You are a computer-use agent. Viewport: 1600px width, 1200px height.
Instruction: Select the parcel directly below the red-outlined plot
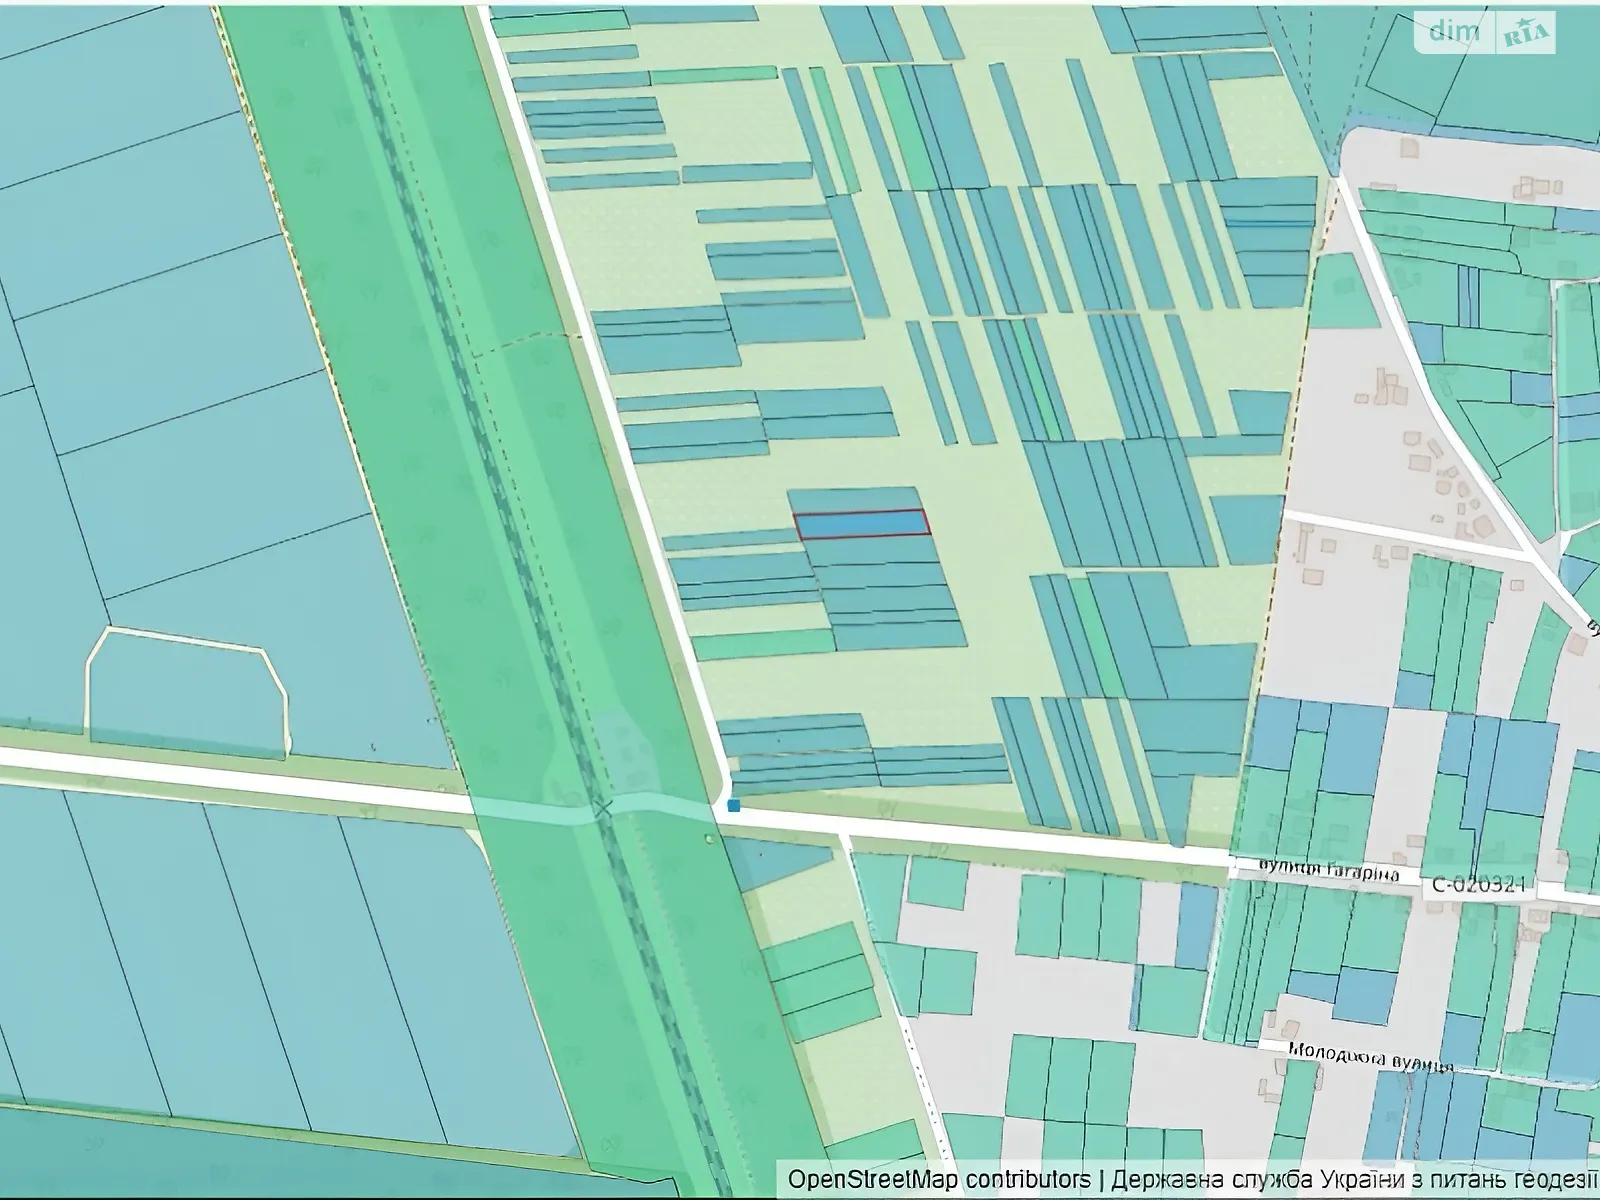870,549
